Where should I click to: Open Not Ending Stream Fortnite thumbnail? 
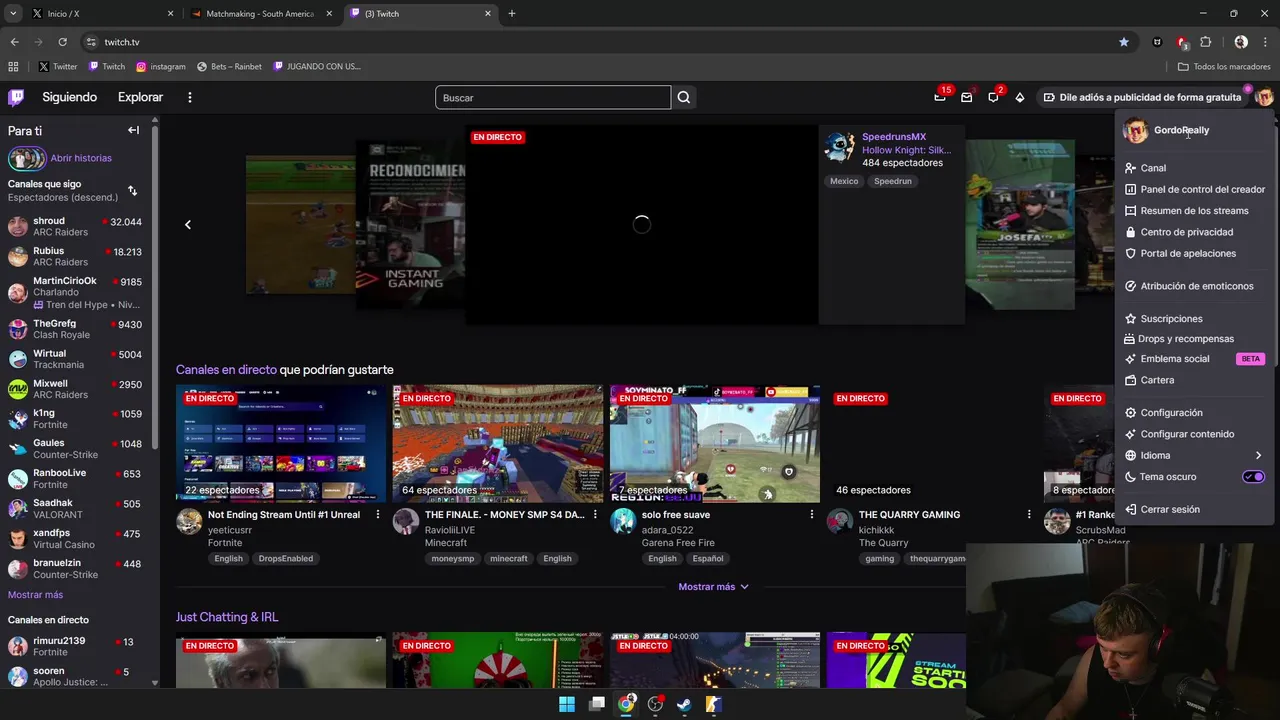281,443
